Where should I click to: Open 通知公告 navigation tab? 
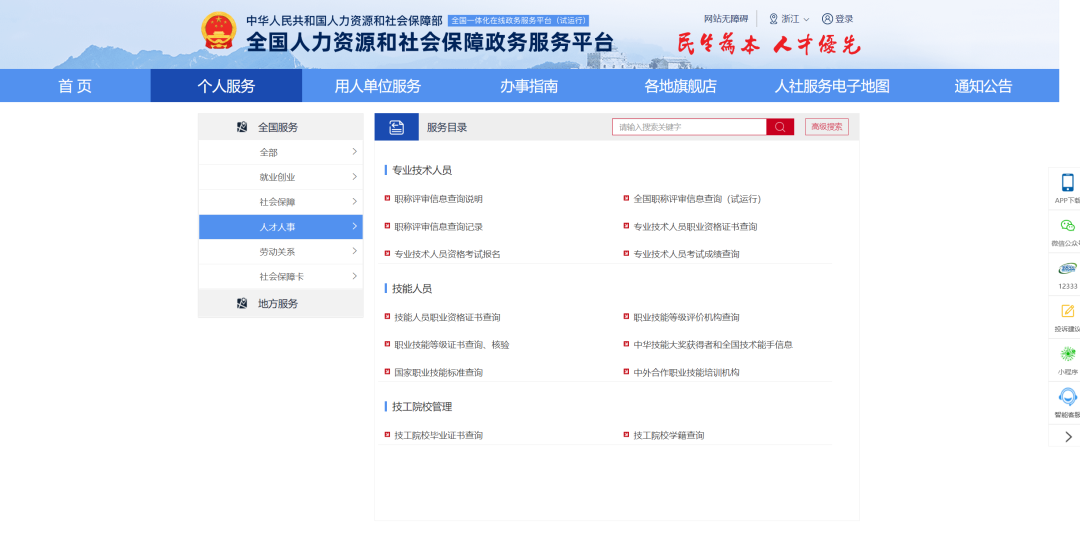click(x=984, y=85)
